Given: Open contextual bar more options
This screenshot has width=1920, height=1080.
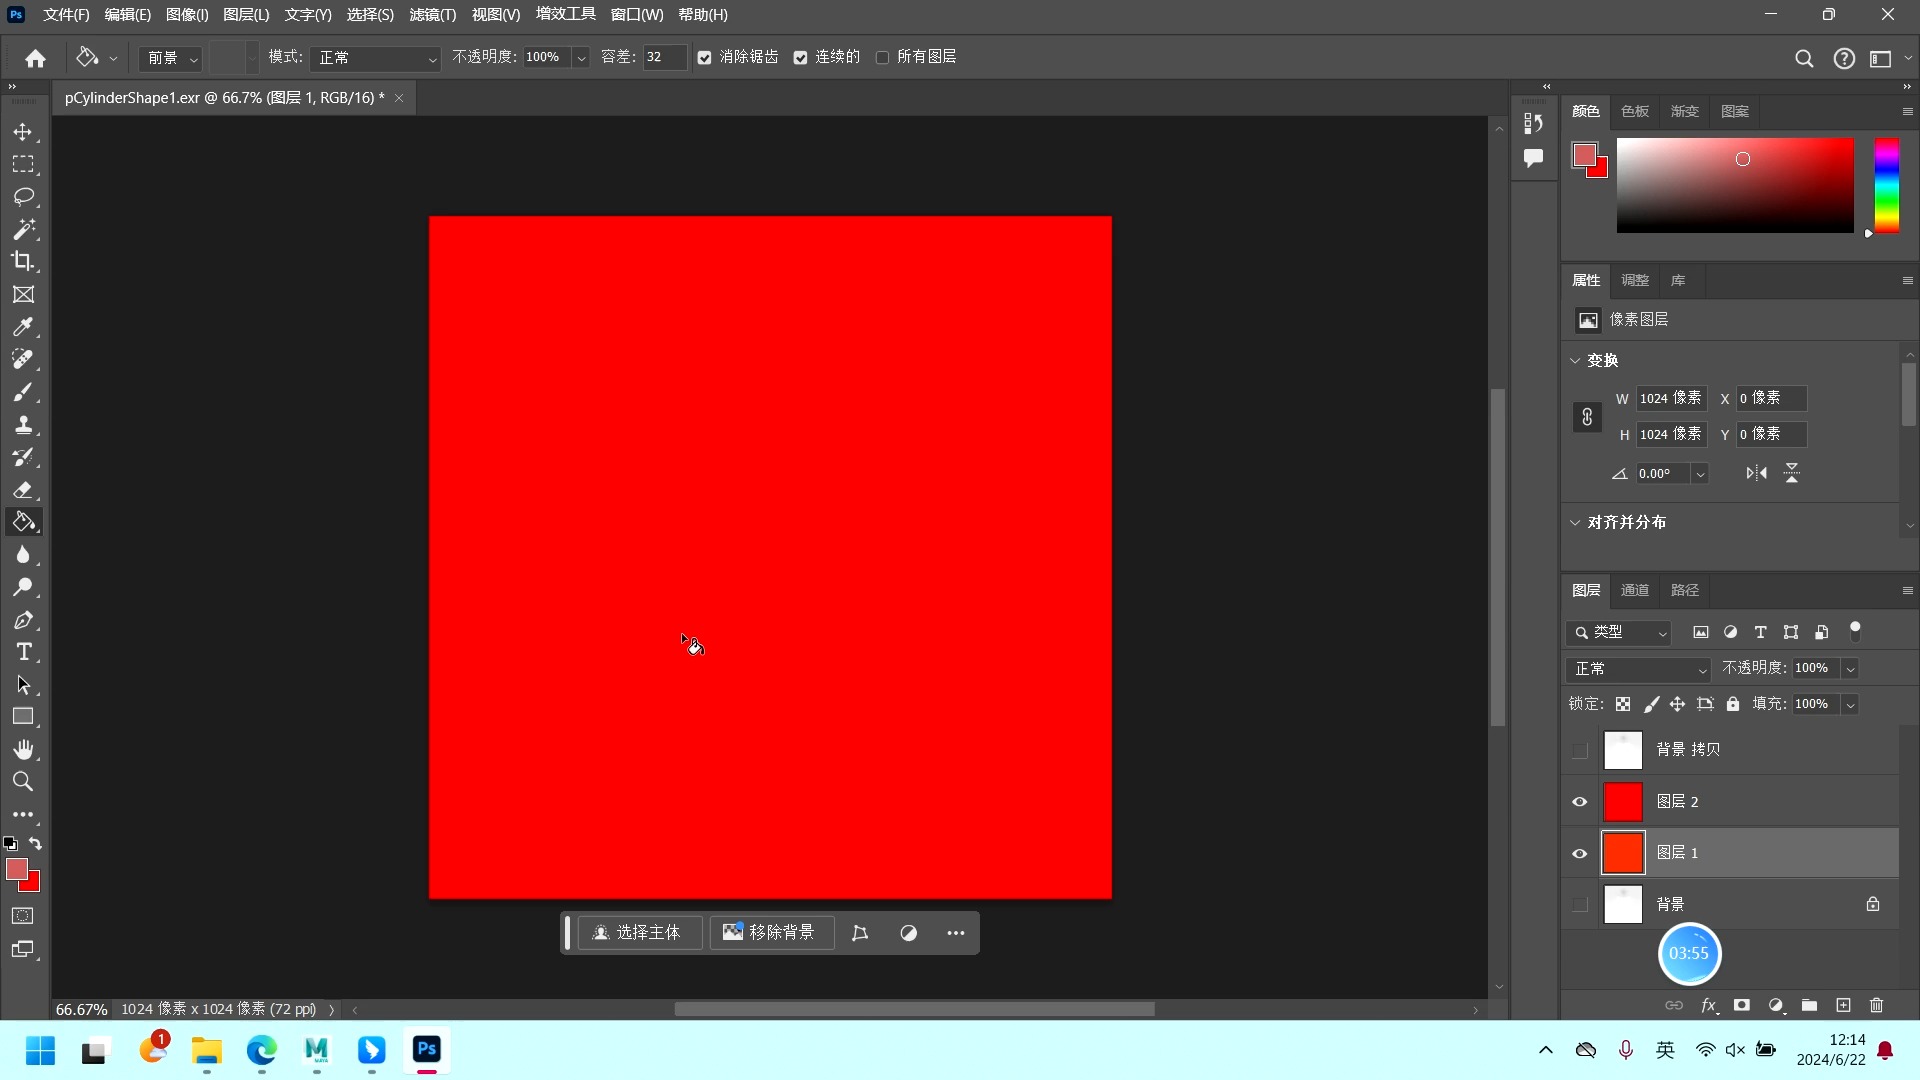Looking at the screenshot, I should pos(956,933).
